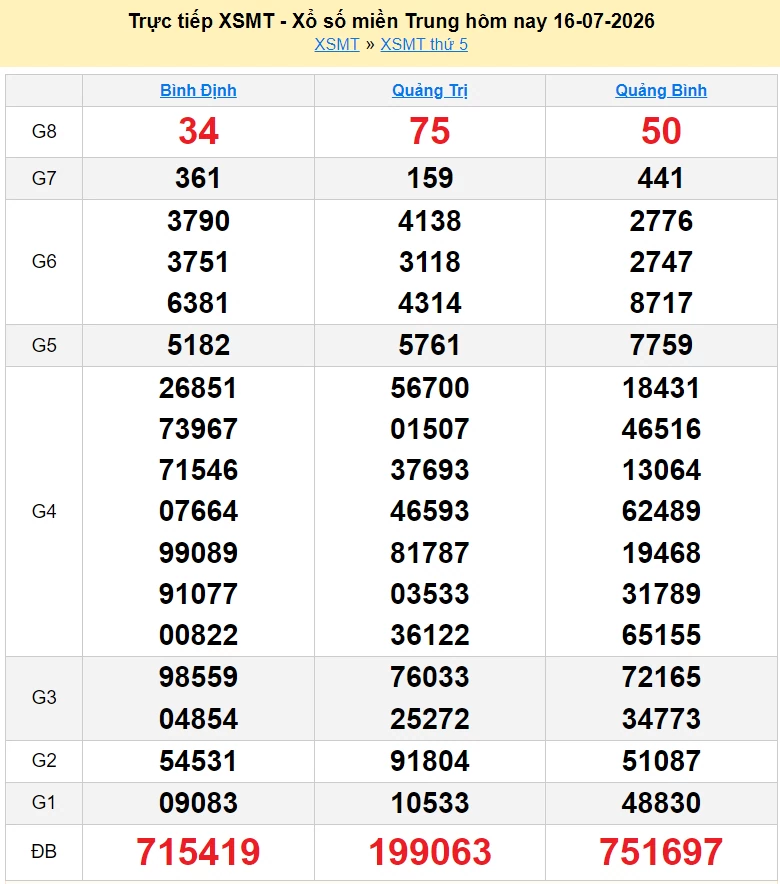Select G1 result 10533
The height and width of the screenshot is (884, 780).
pyautogui.click(x=429, y=803)
